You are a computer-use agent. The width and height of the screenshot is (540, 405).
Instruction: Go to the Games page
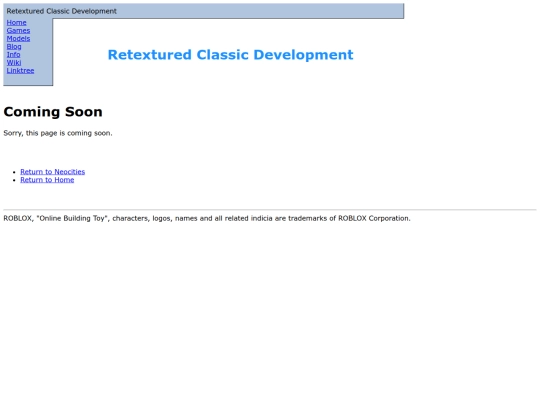tap(18, 30)
